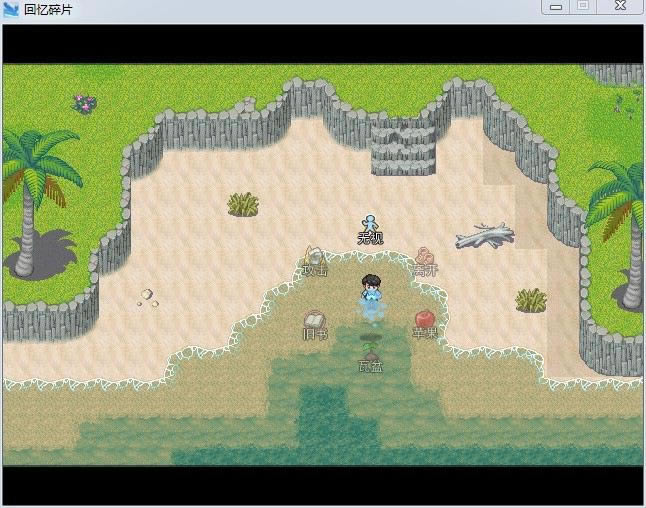
Task: Select the 瓦盆 (Clay Pot) item icon
Action: pyautogui.click(x=370, y=352)
